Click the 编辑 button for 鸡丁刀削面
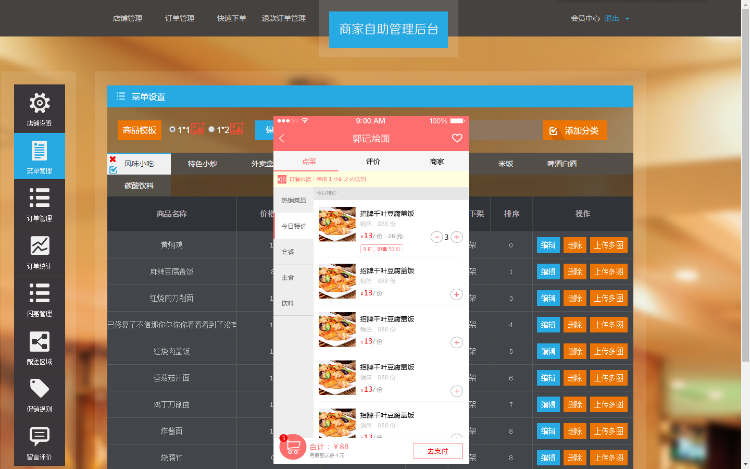 pos(548,404)
